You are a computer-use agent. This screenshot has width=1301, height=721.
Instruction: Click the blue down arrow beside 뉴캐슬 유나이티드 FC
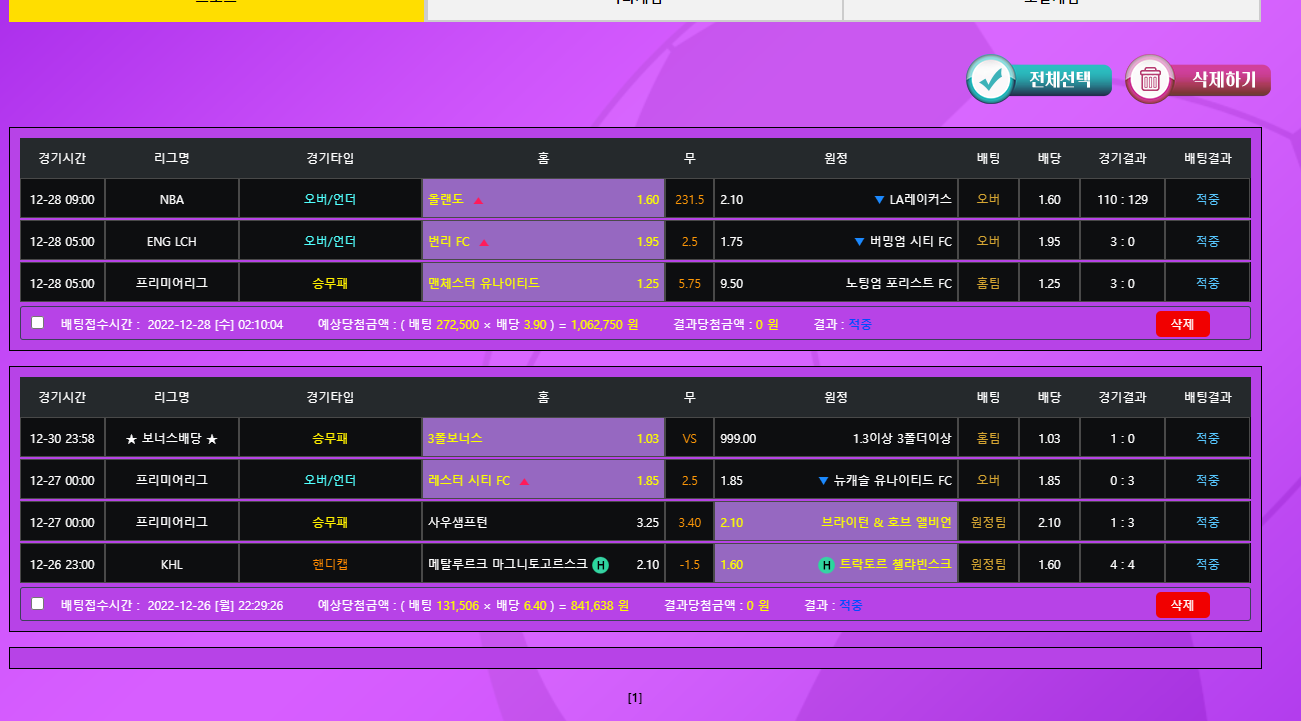point(823,481)
